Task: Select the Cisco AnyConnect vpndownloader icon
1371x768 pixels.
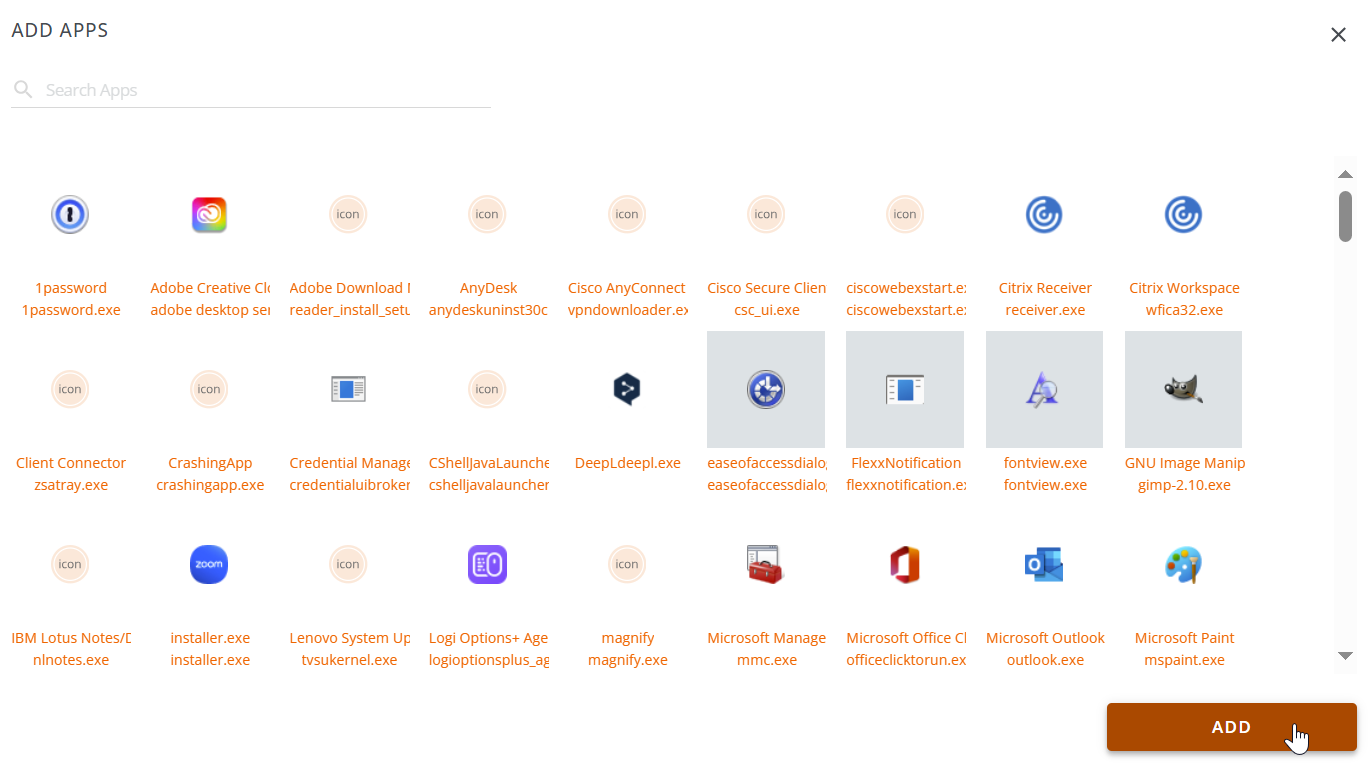Action: coord(627,214)
